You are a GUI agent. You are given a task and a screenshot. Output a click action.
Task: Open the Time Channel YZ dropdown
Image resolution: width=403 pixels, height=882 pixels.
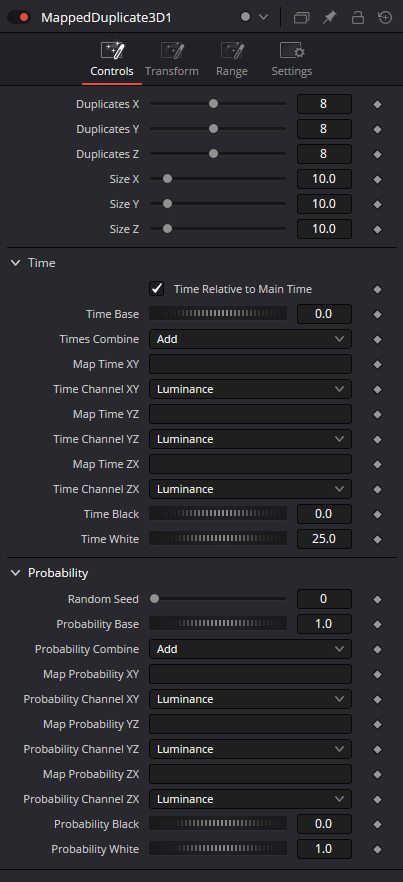250,439
